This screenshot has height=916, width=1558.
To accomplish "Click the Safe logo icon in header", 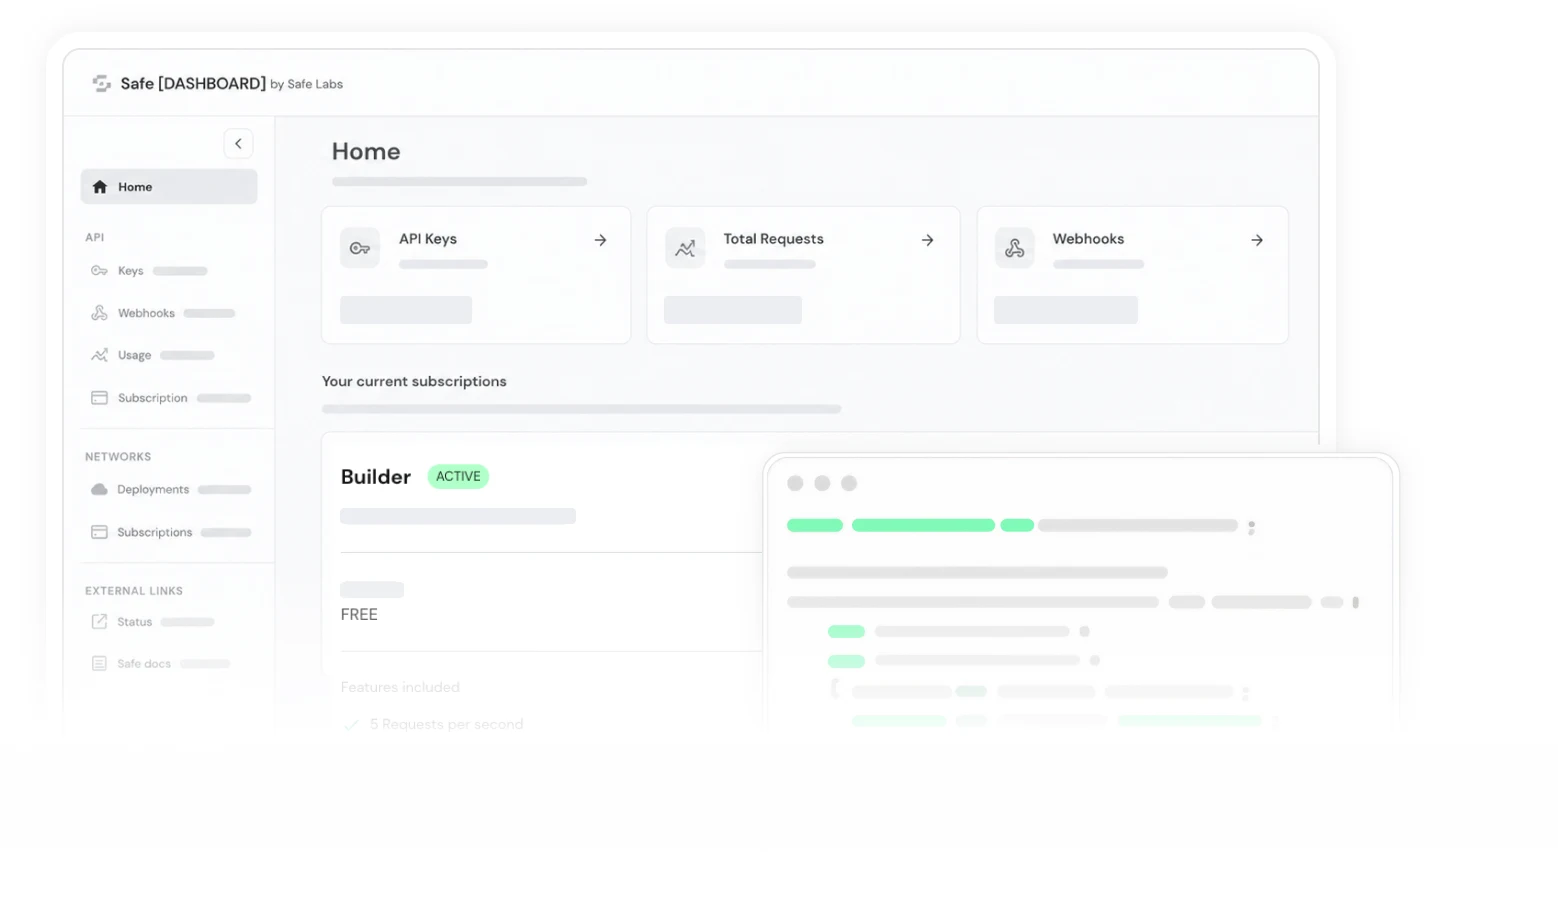I will [101, 84].
